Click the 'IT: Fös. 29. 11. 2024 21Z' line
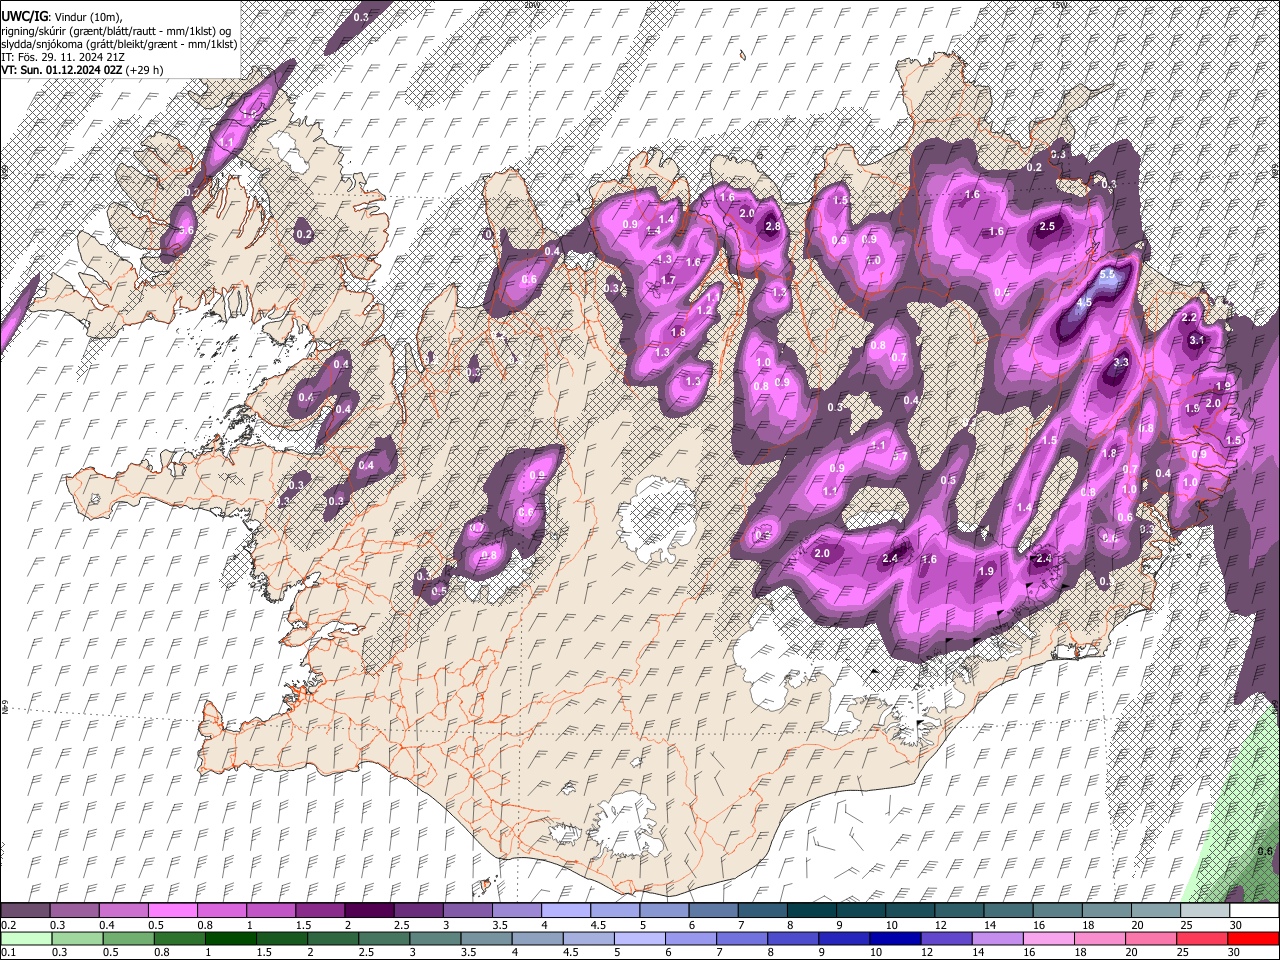 click(x=64, y=58)
